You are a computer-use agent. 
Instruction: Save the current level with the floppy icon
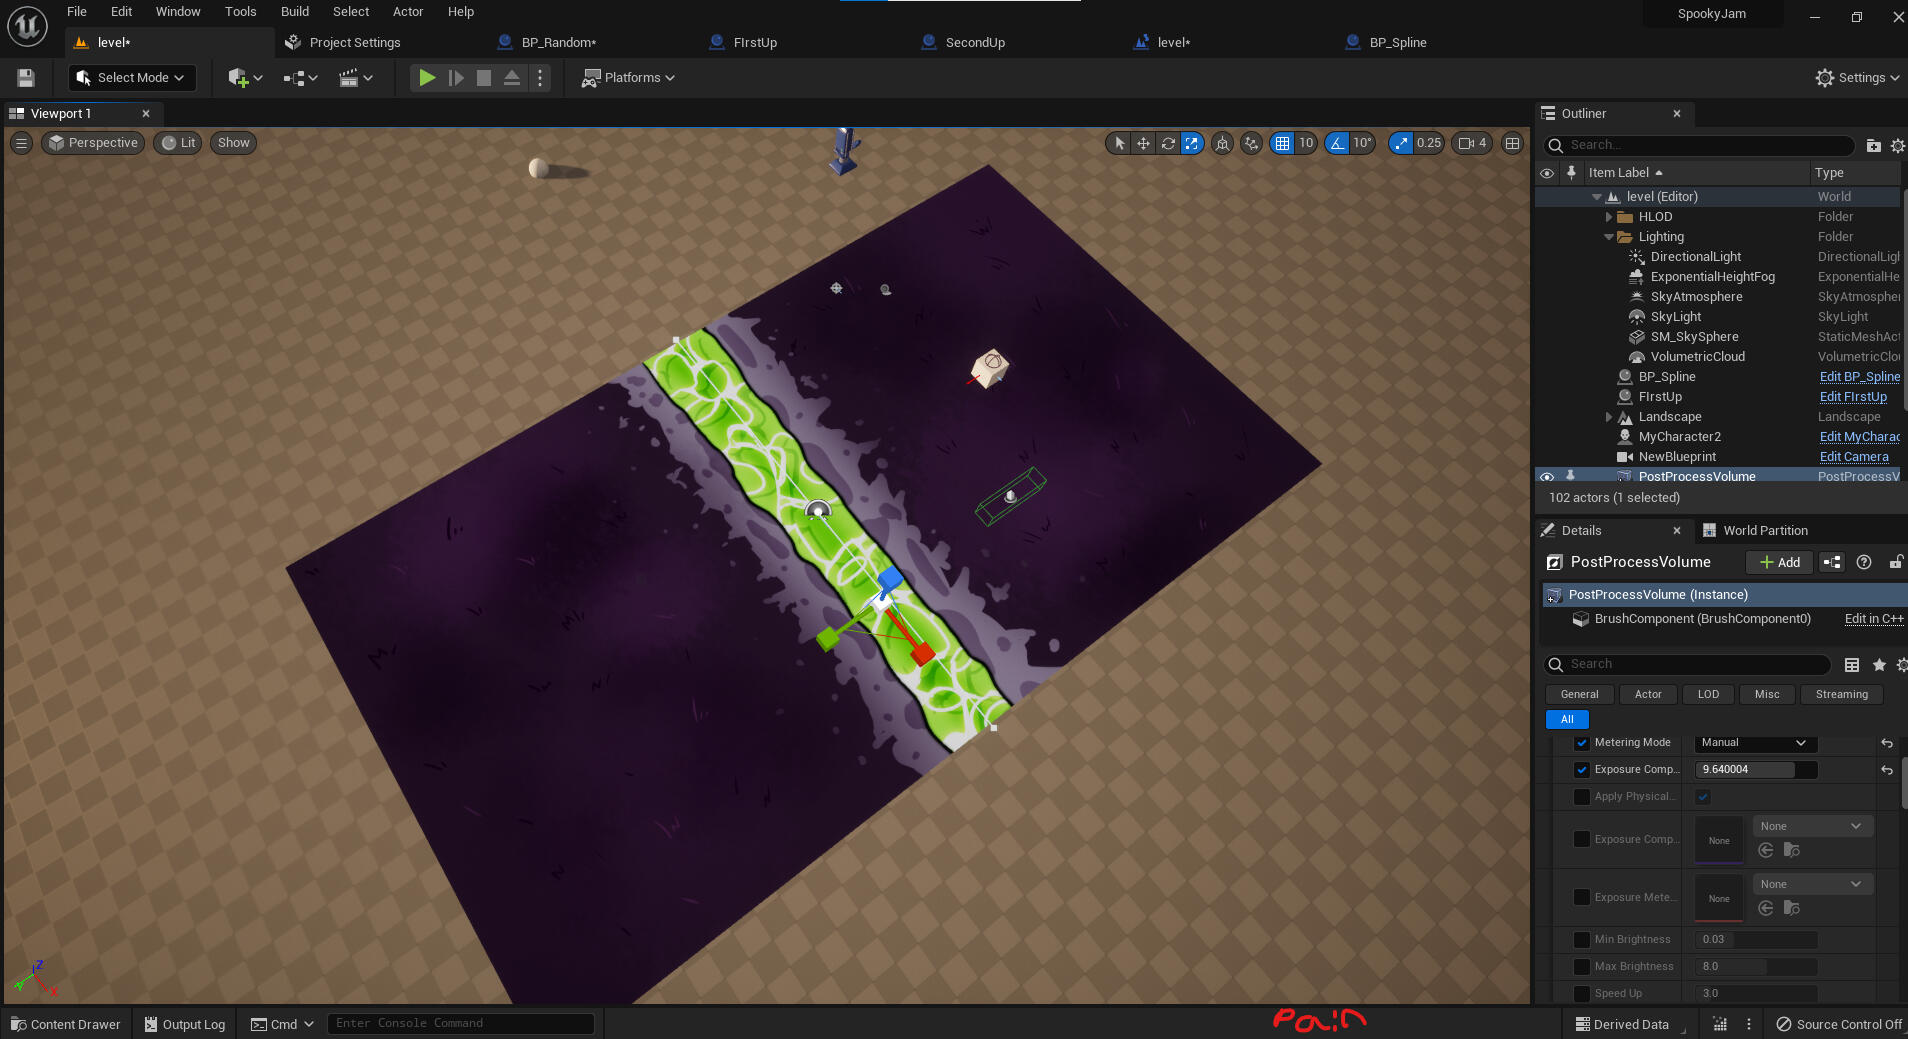pyautogui.click(x=26, y=78)
